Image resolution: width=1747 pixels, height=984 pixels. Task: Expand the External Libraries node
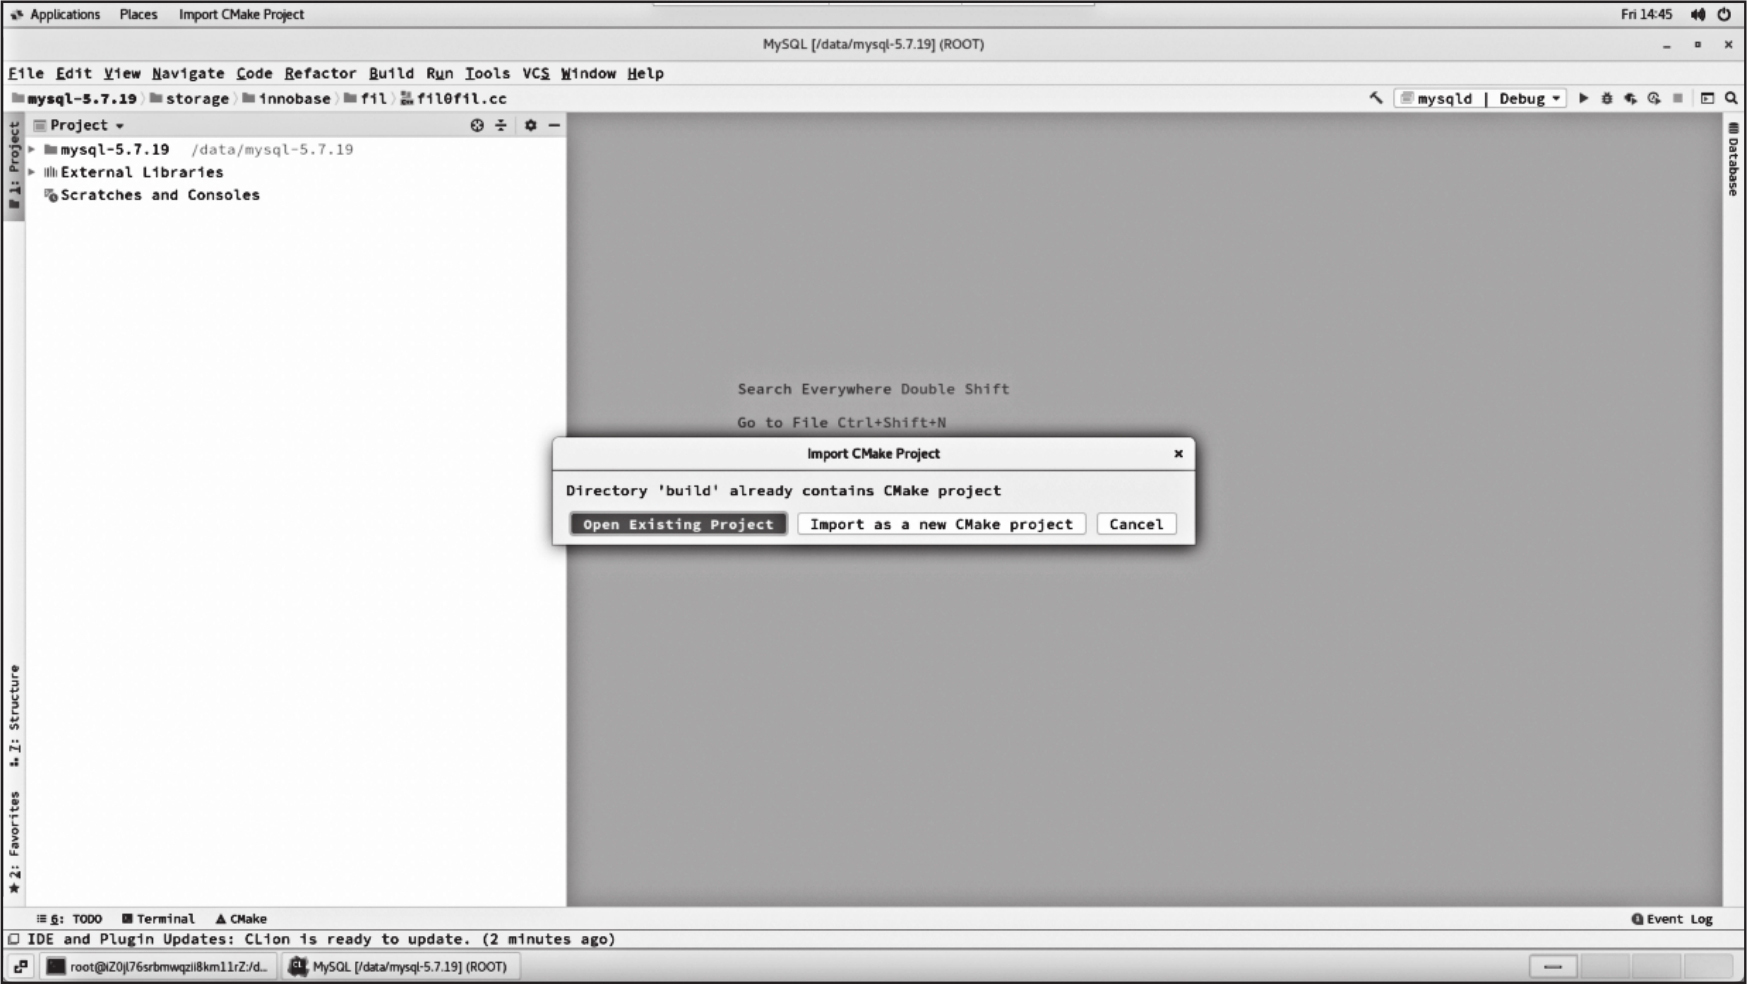coord(32,172)
